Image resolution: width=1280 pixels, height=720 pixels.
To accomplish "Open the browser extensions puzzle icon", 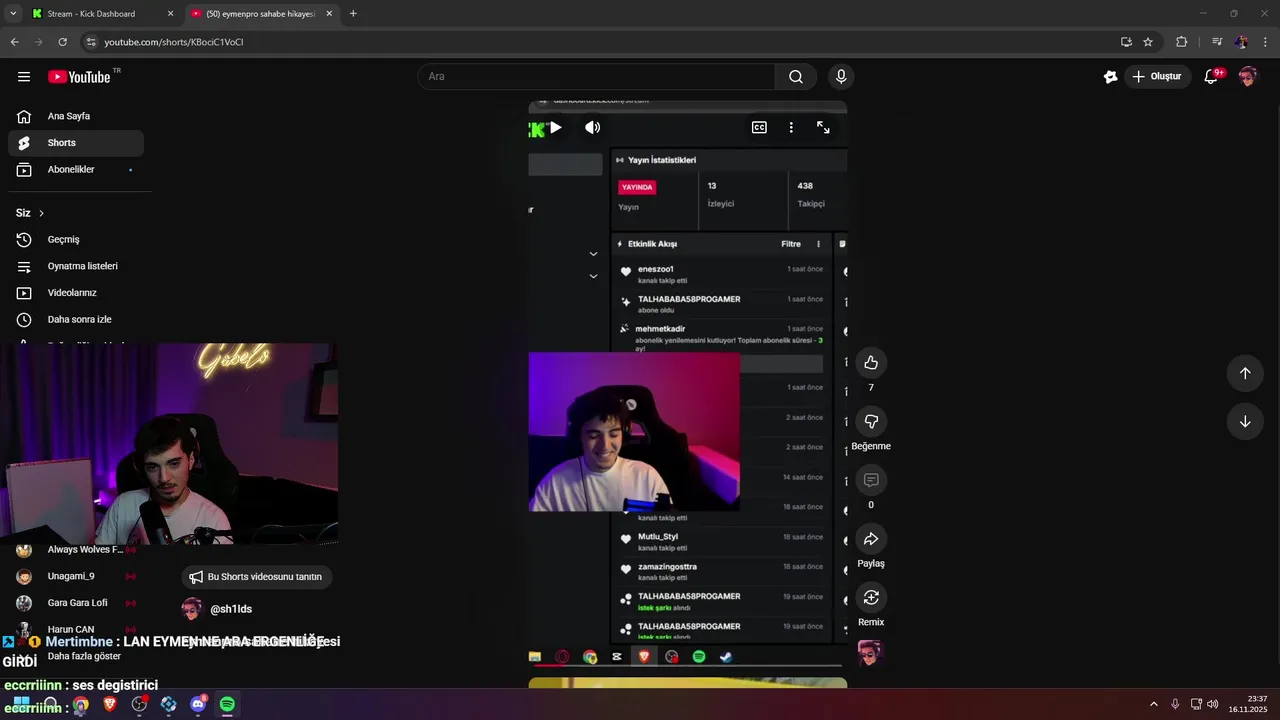I will [1181, 42].
